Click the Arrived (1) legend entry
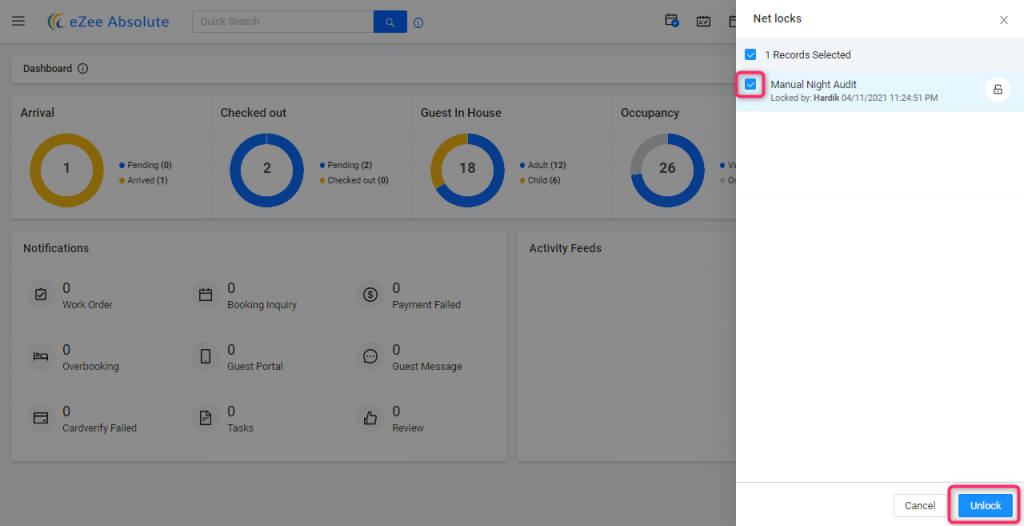The width and height of the screenshot is (1024, 526). [144, 180]
